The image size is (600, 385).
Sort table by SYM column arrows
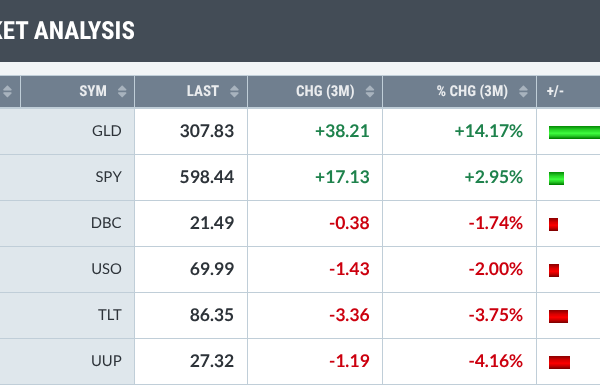click(122, 91)
